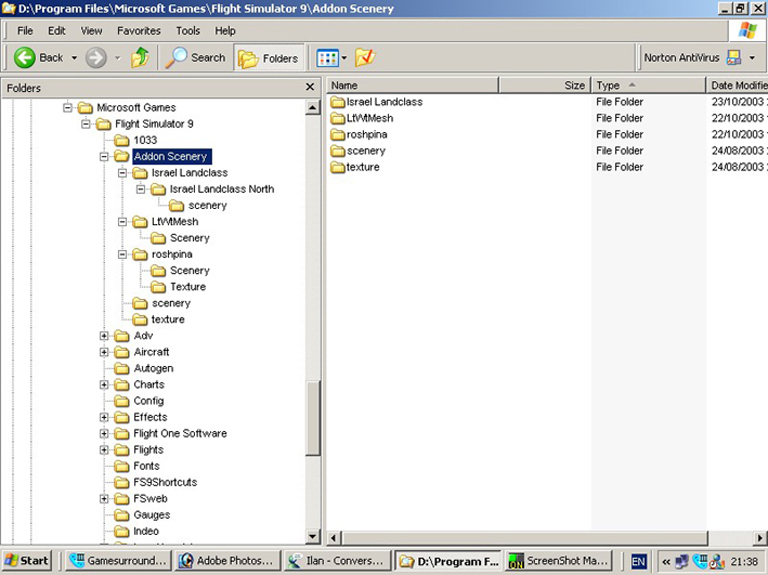Collapse Israel Landclass North node
Viewport: 768px width, 575px height.
coord(141,189)
